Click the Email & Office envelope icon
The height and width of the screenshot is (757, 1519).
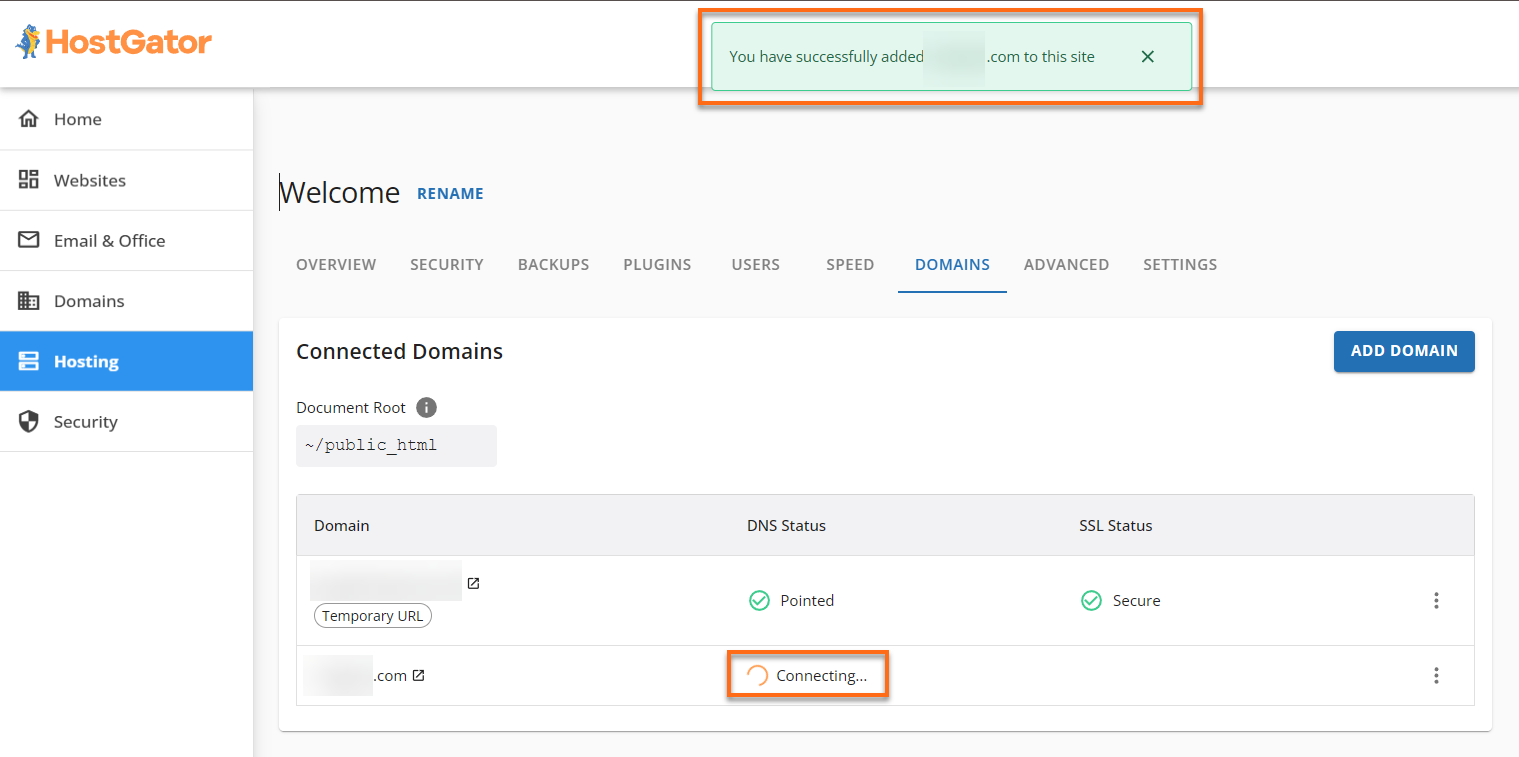[x=30, y=240]
